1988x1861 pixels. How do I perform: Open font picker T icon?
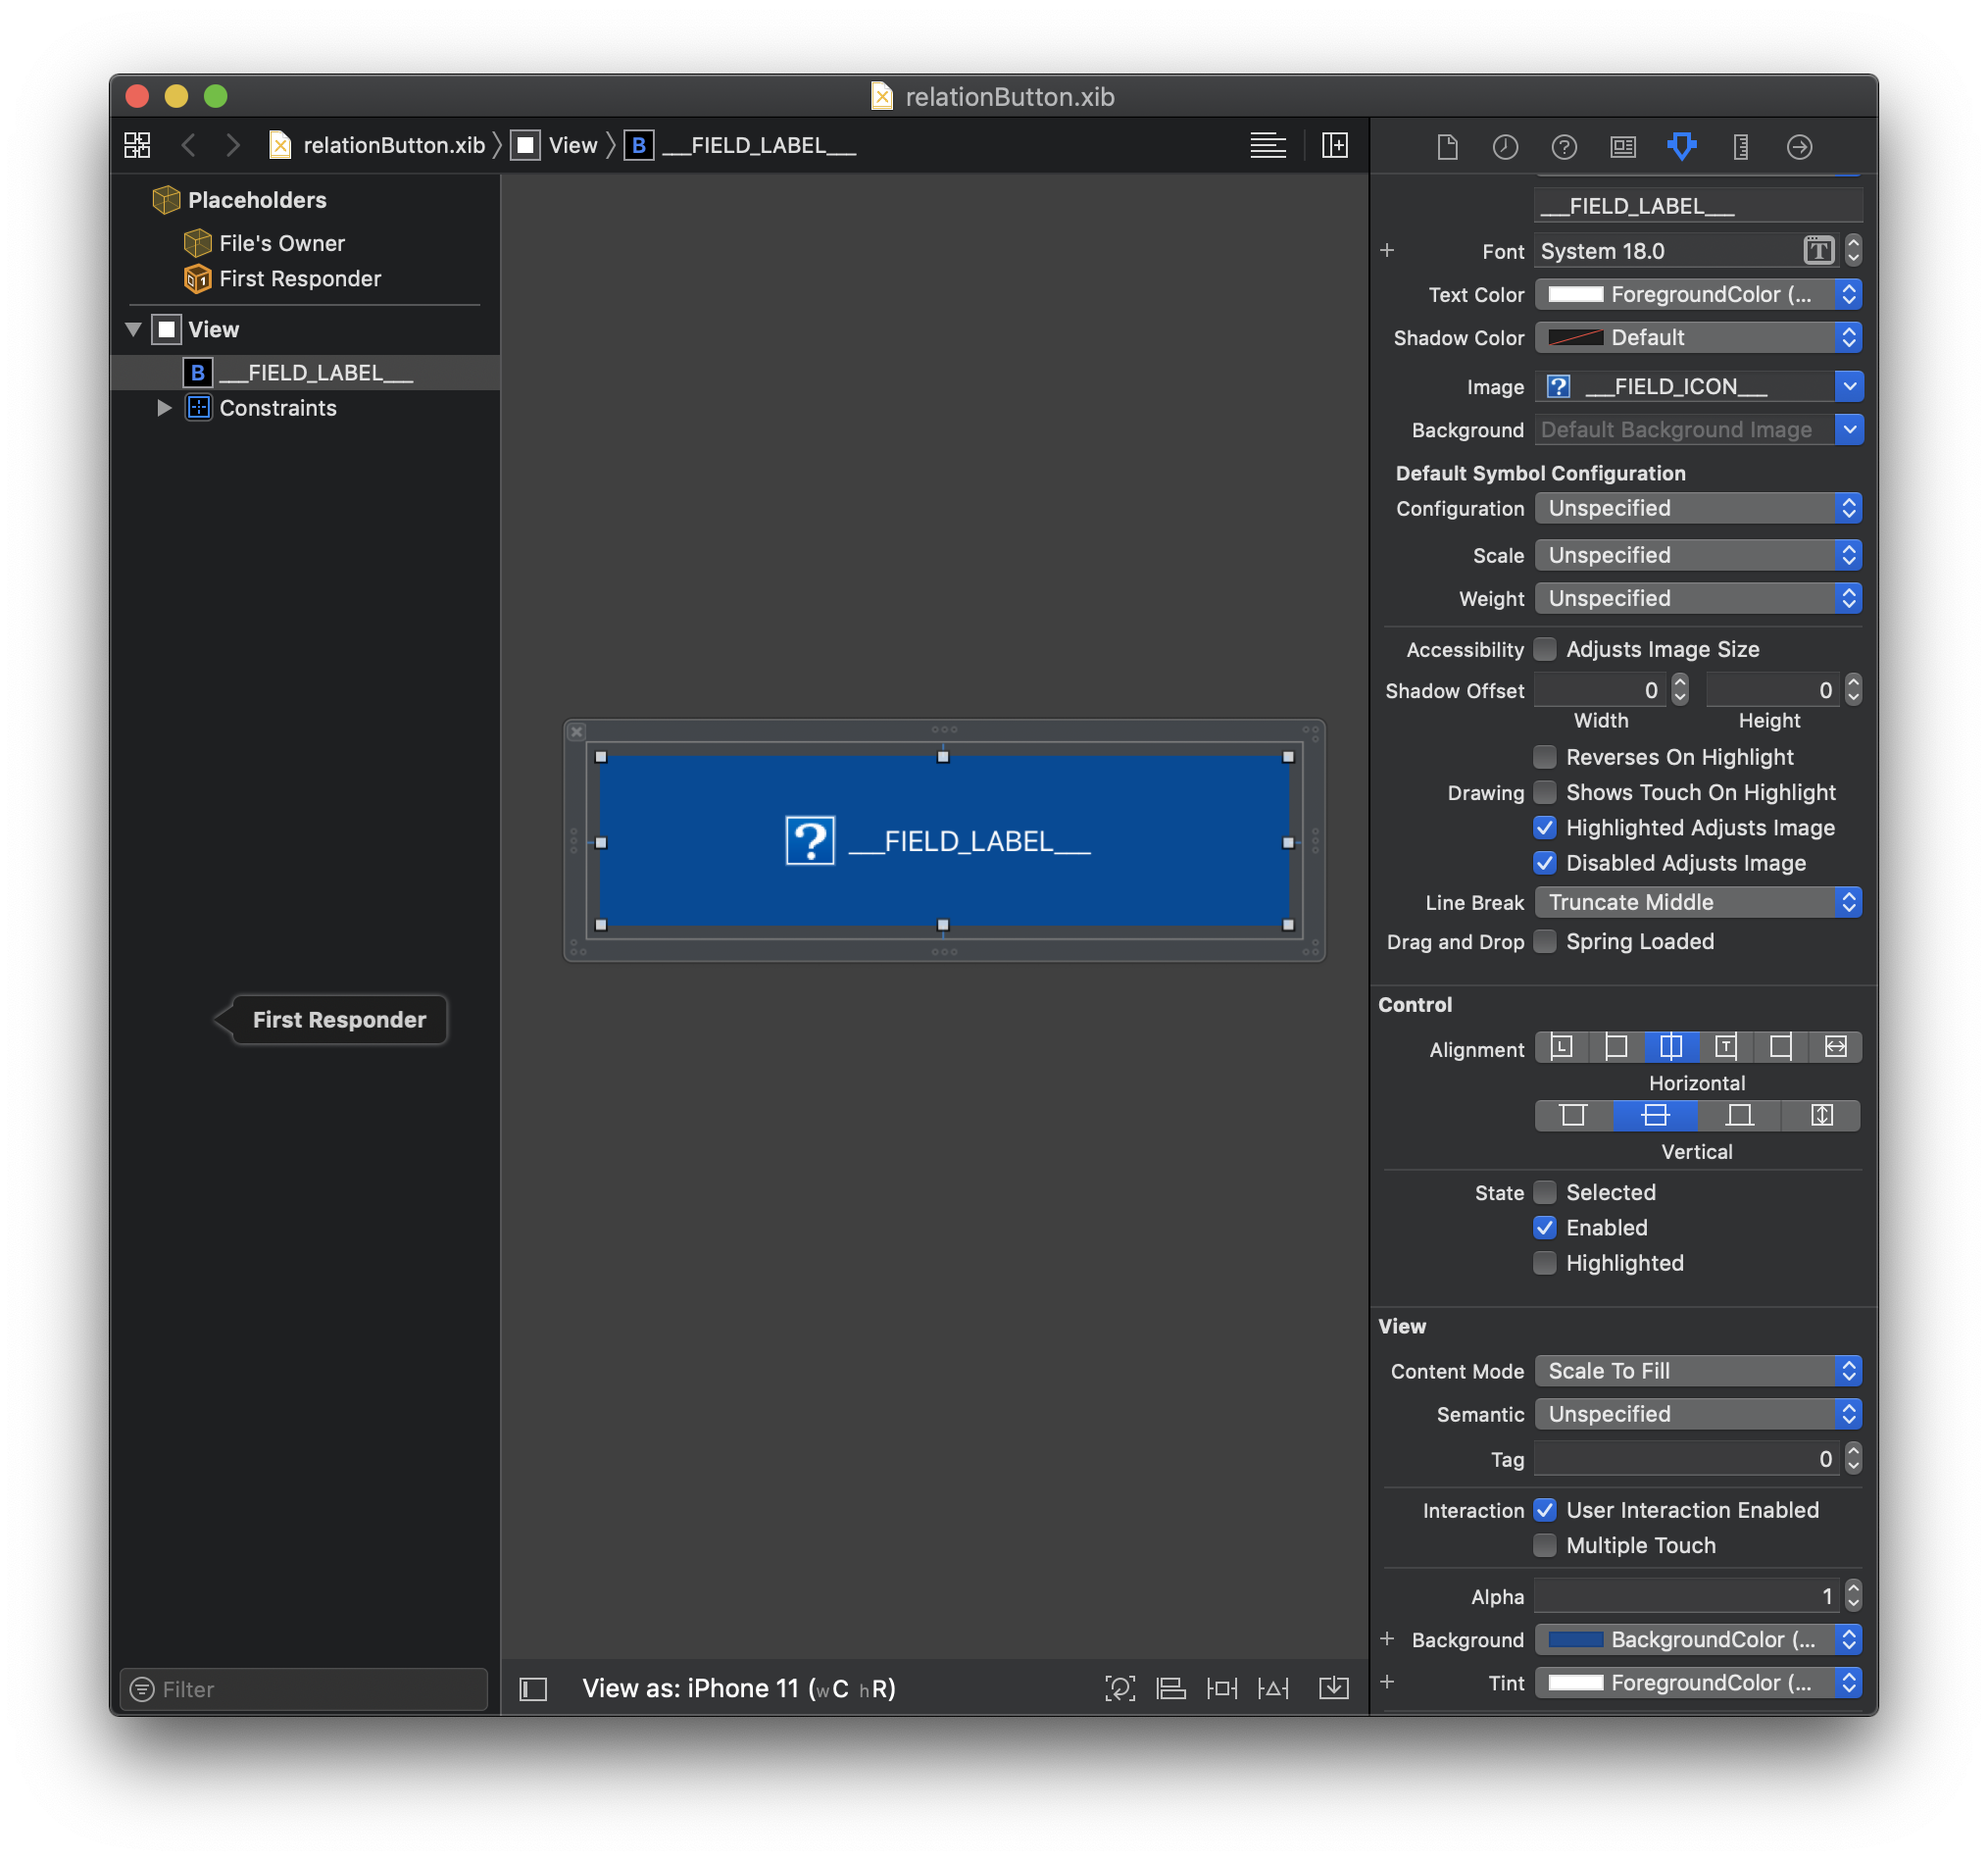click(x=1819, y=251)
